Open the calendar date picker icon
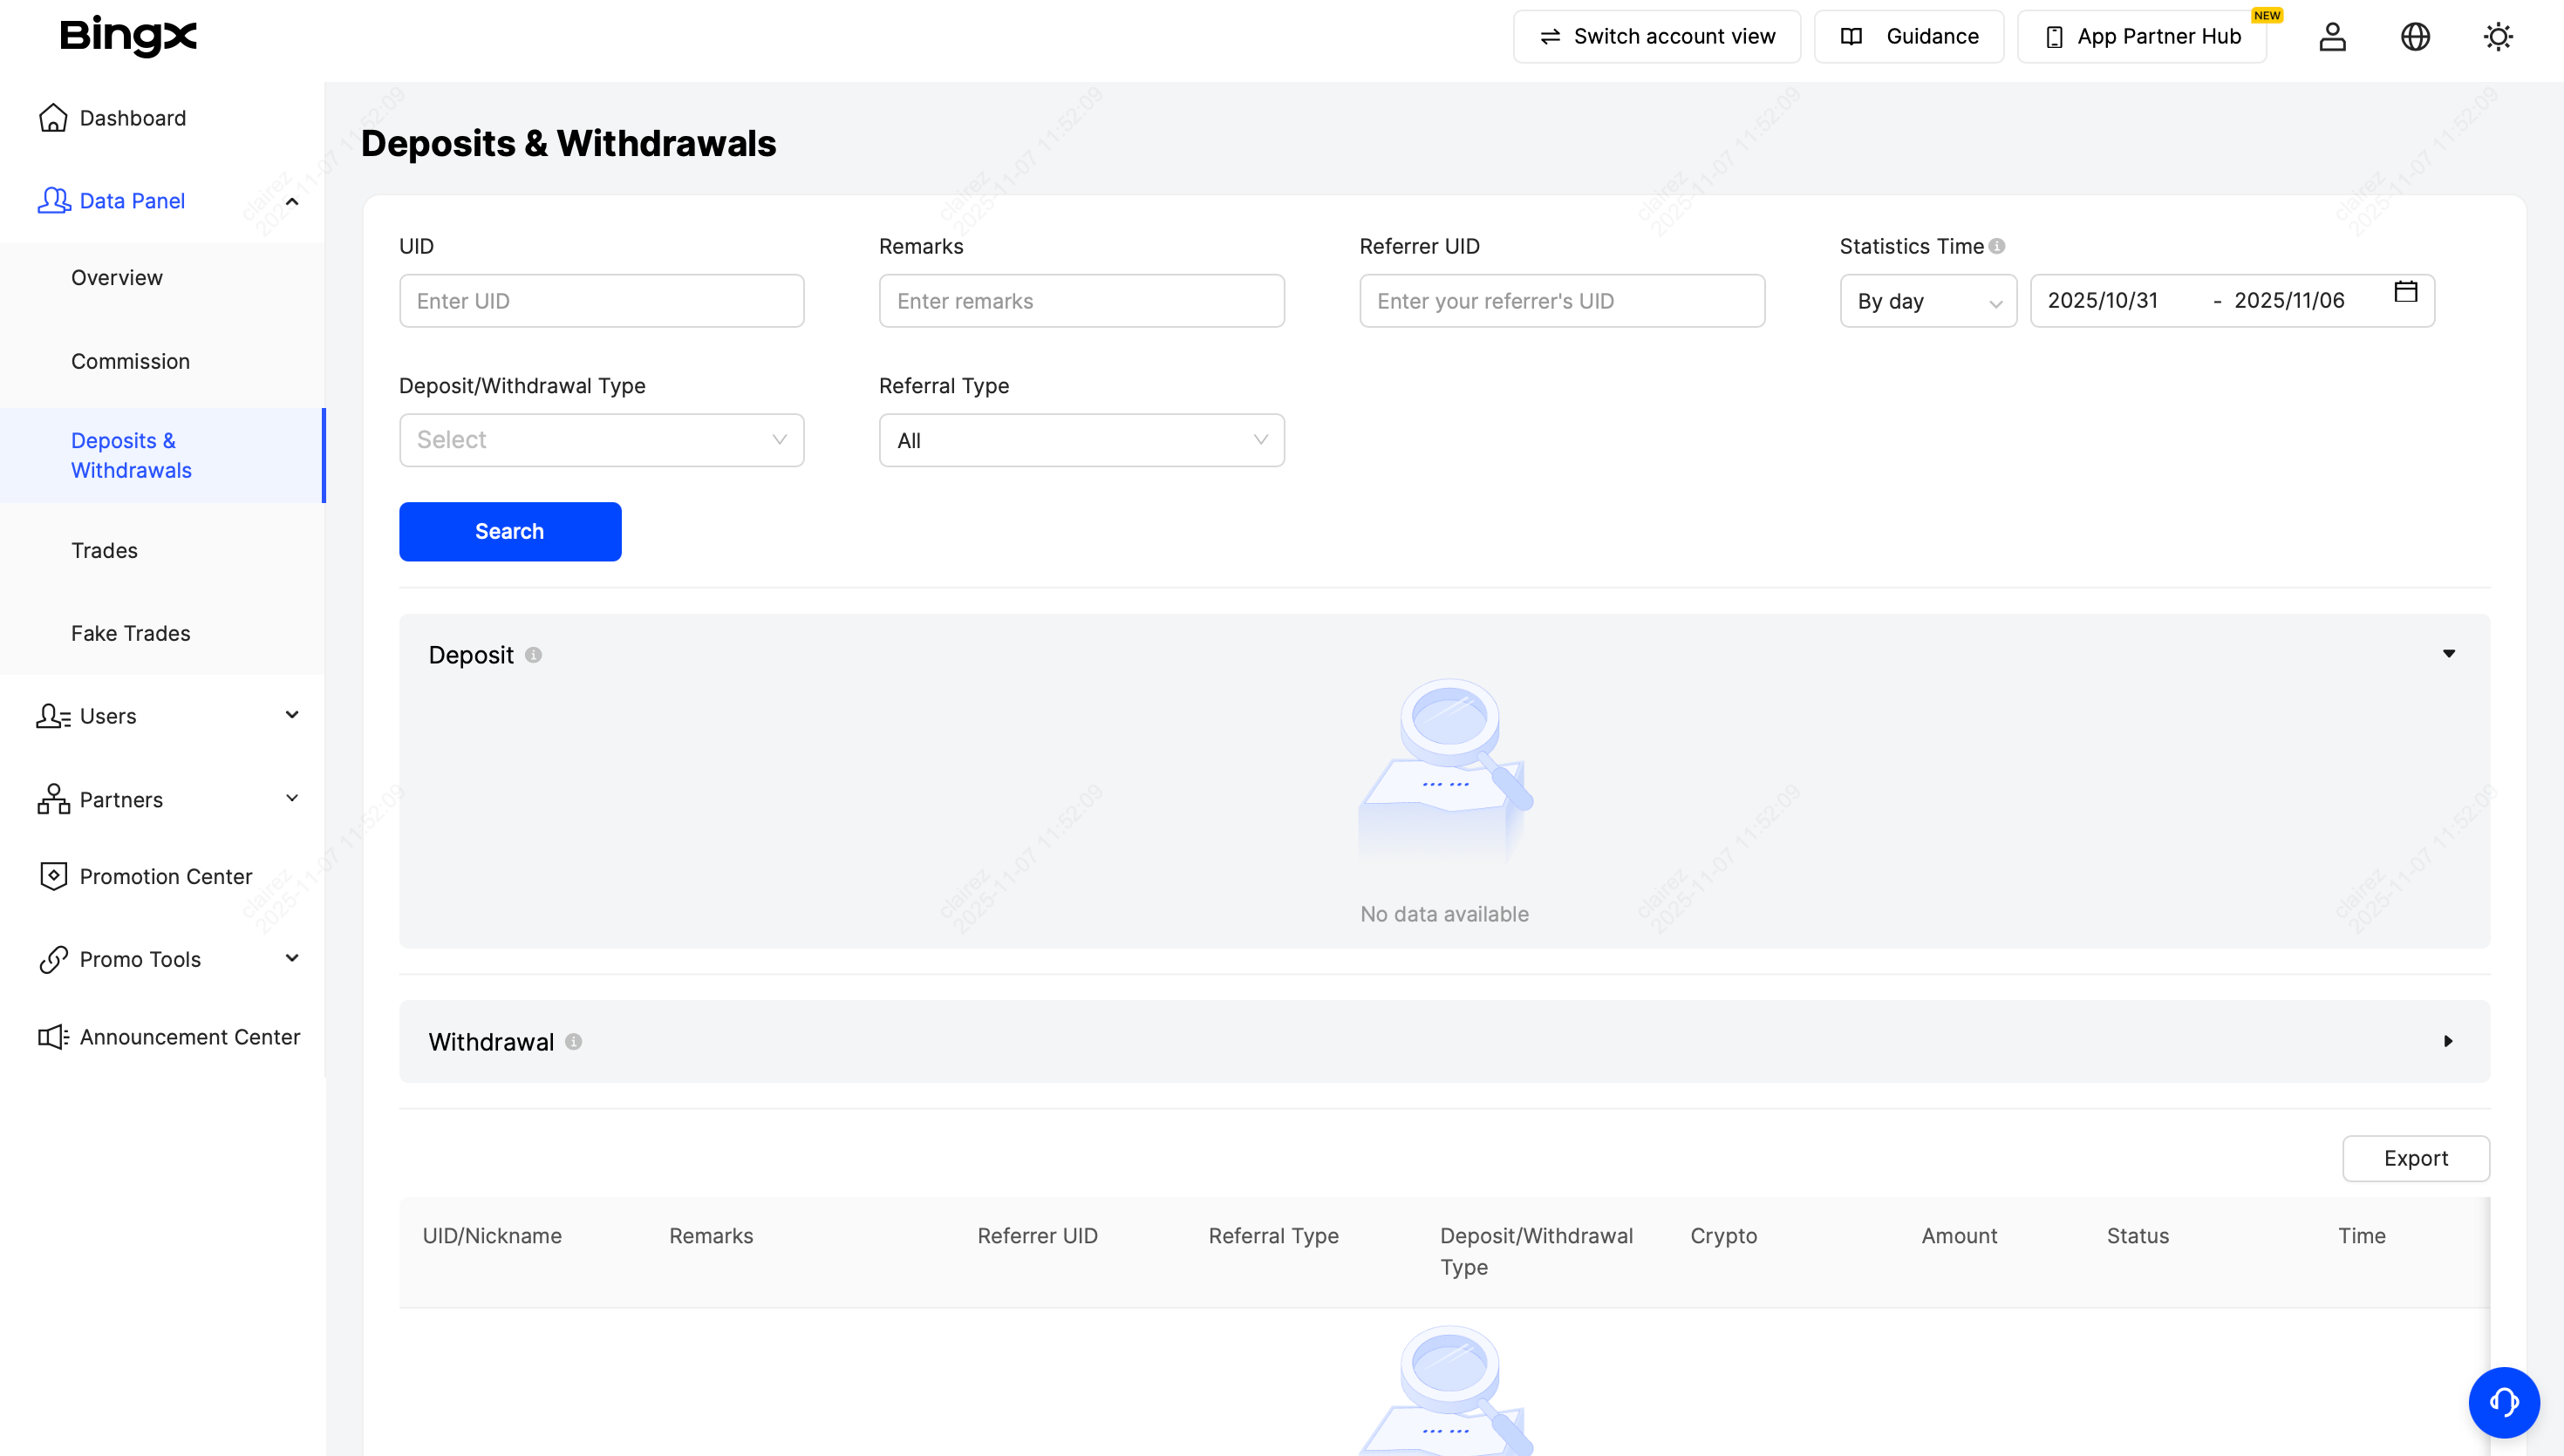The image size is (2564, 1456). click(x=2405, y=292)
